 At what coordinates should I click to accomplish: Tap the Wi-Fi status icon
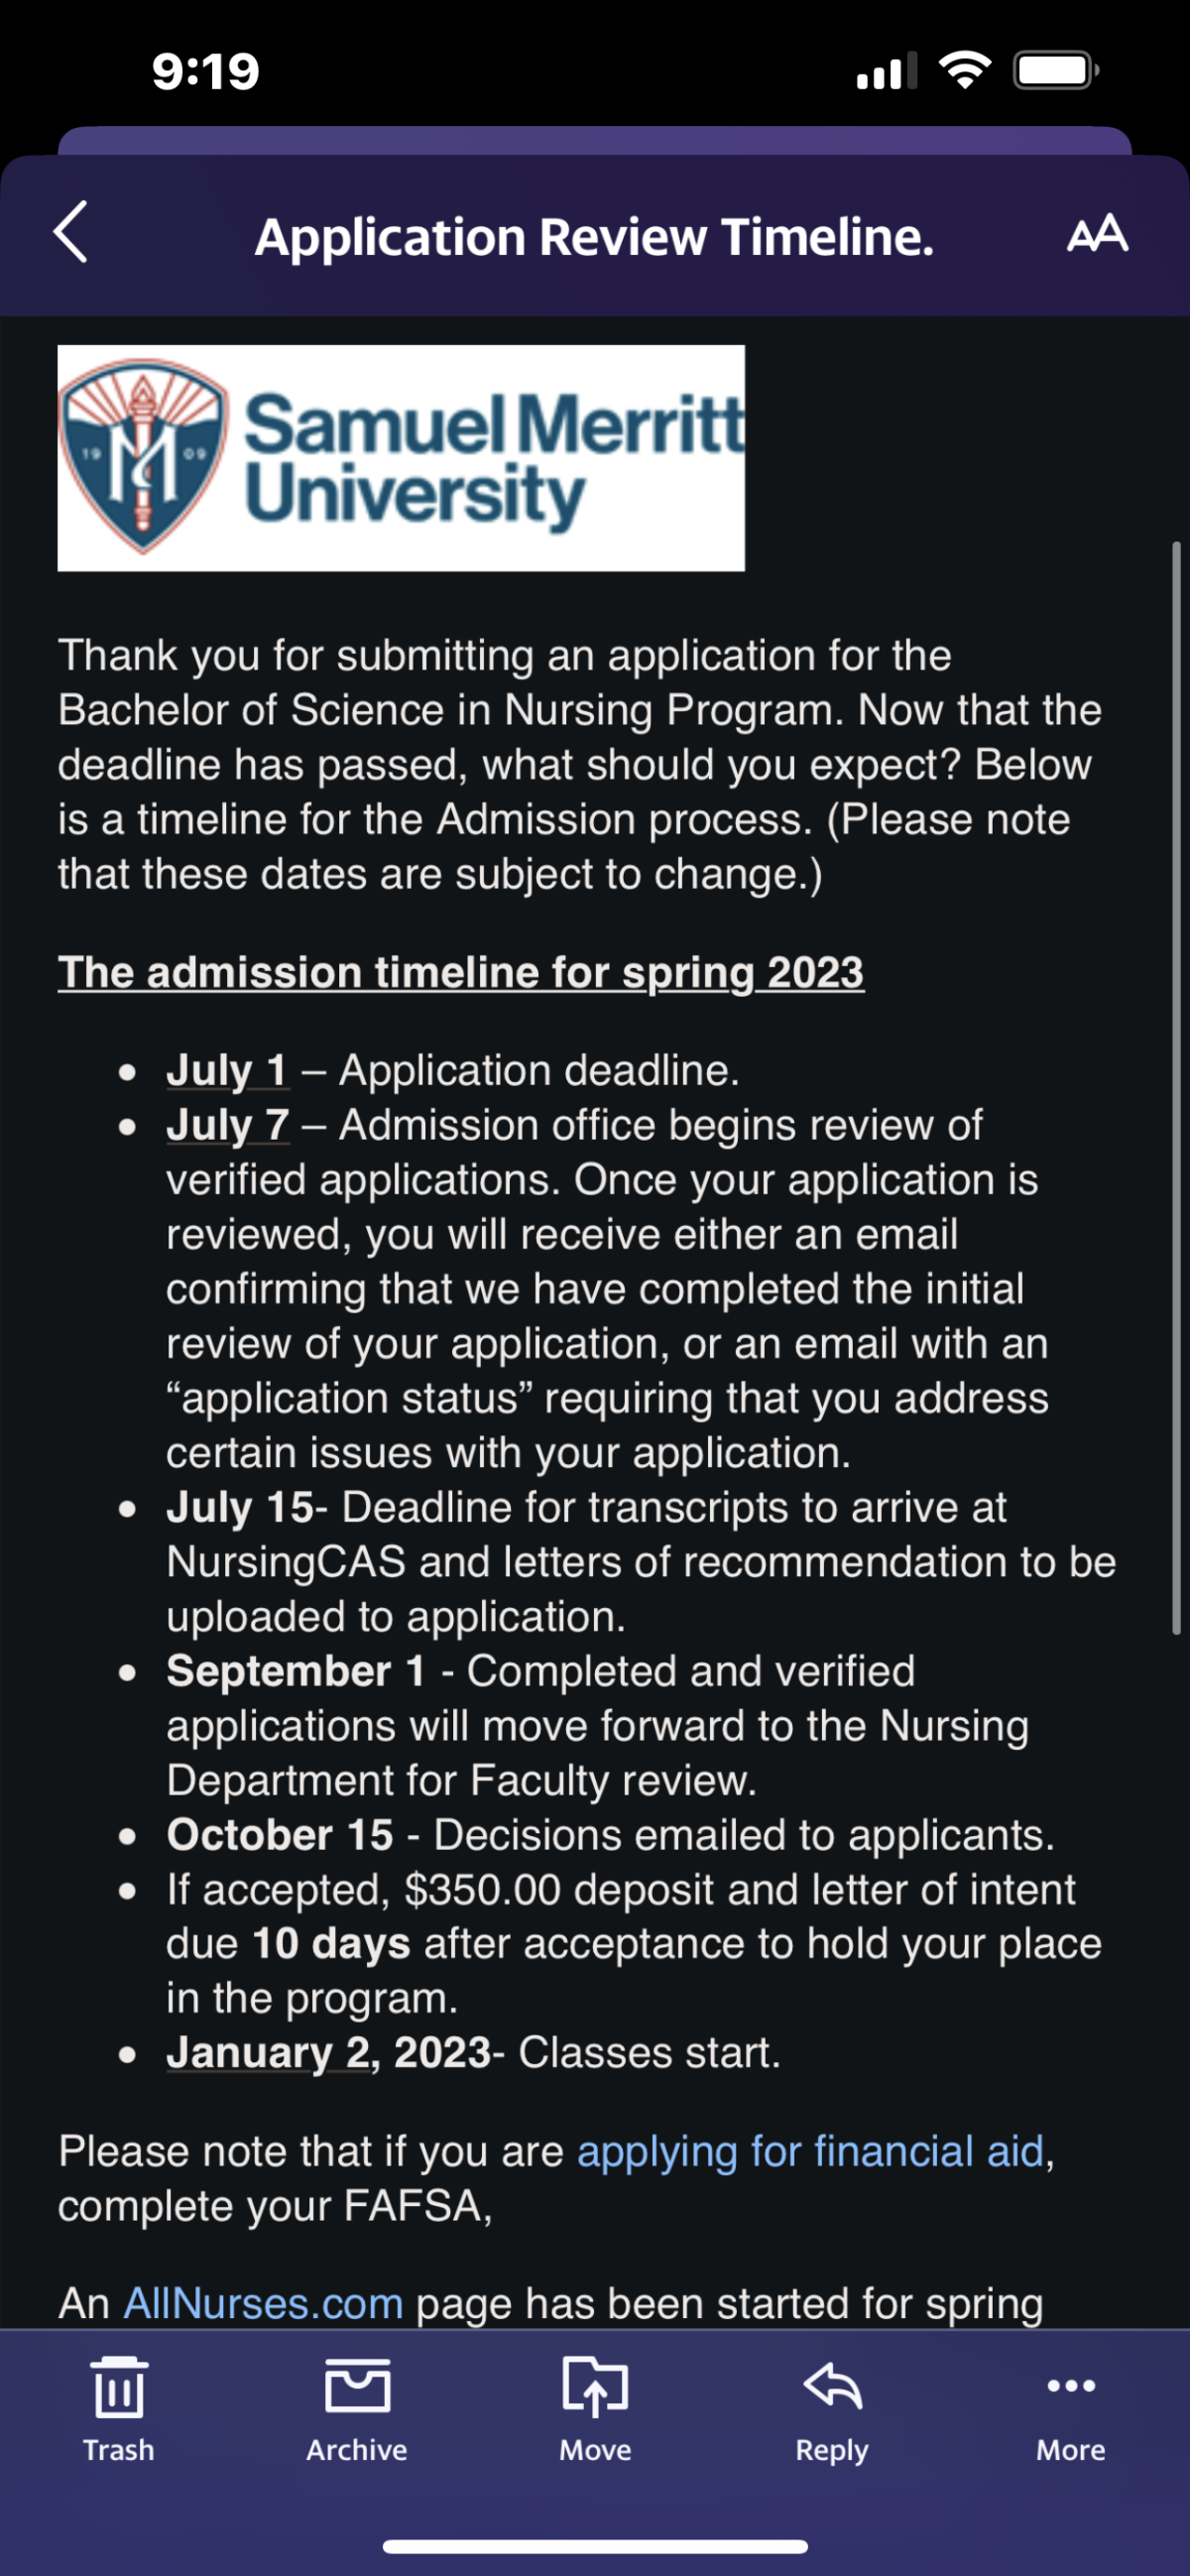click(x=965, y=70)
